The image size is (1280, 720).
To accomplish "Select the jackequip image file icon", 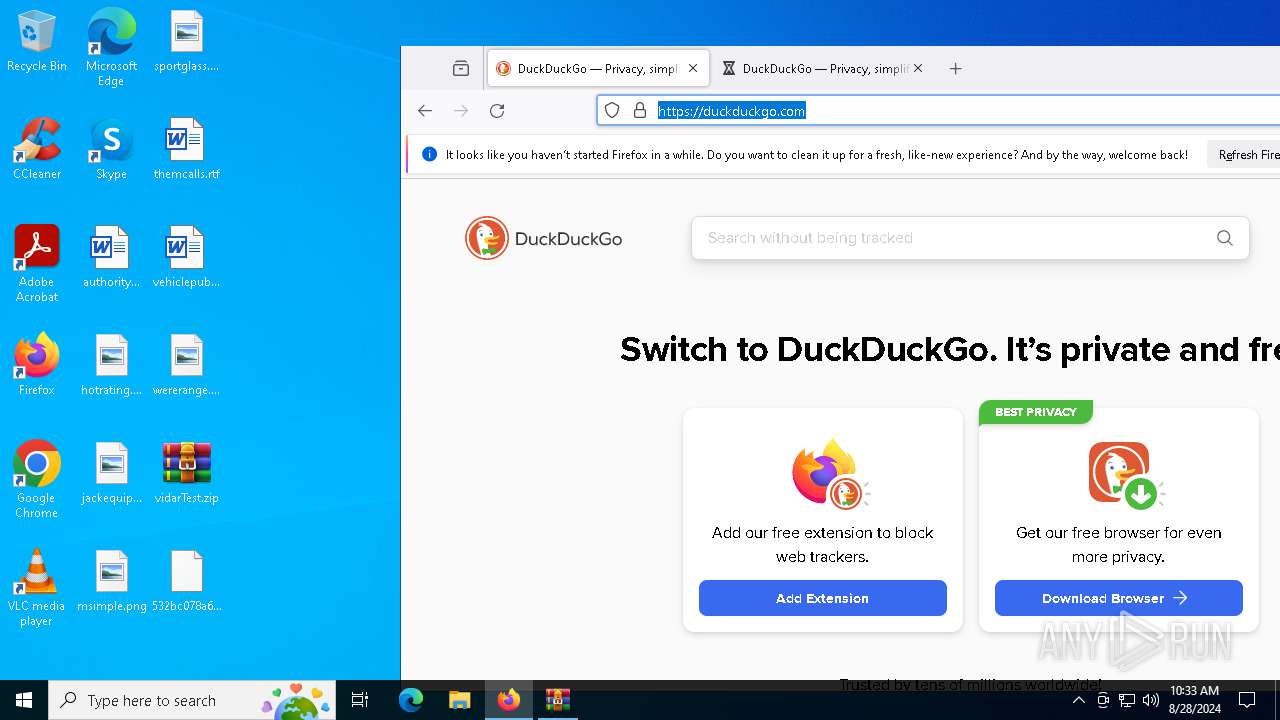I will [111, 474].
